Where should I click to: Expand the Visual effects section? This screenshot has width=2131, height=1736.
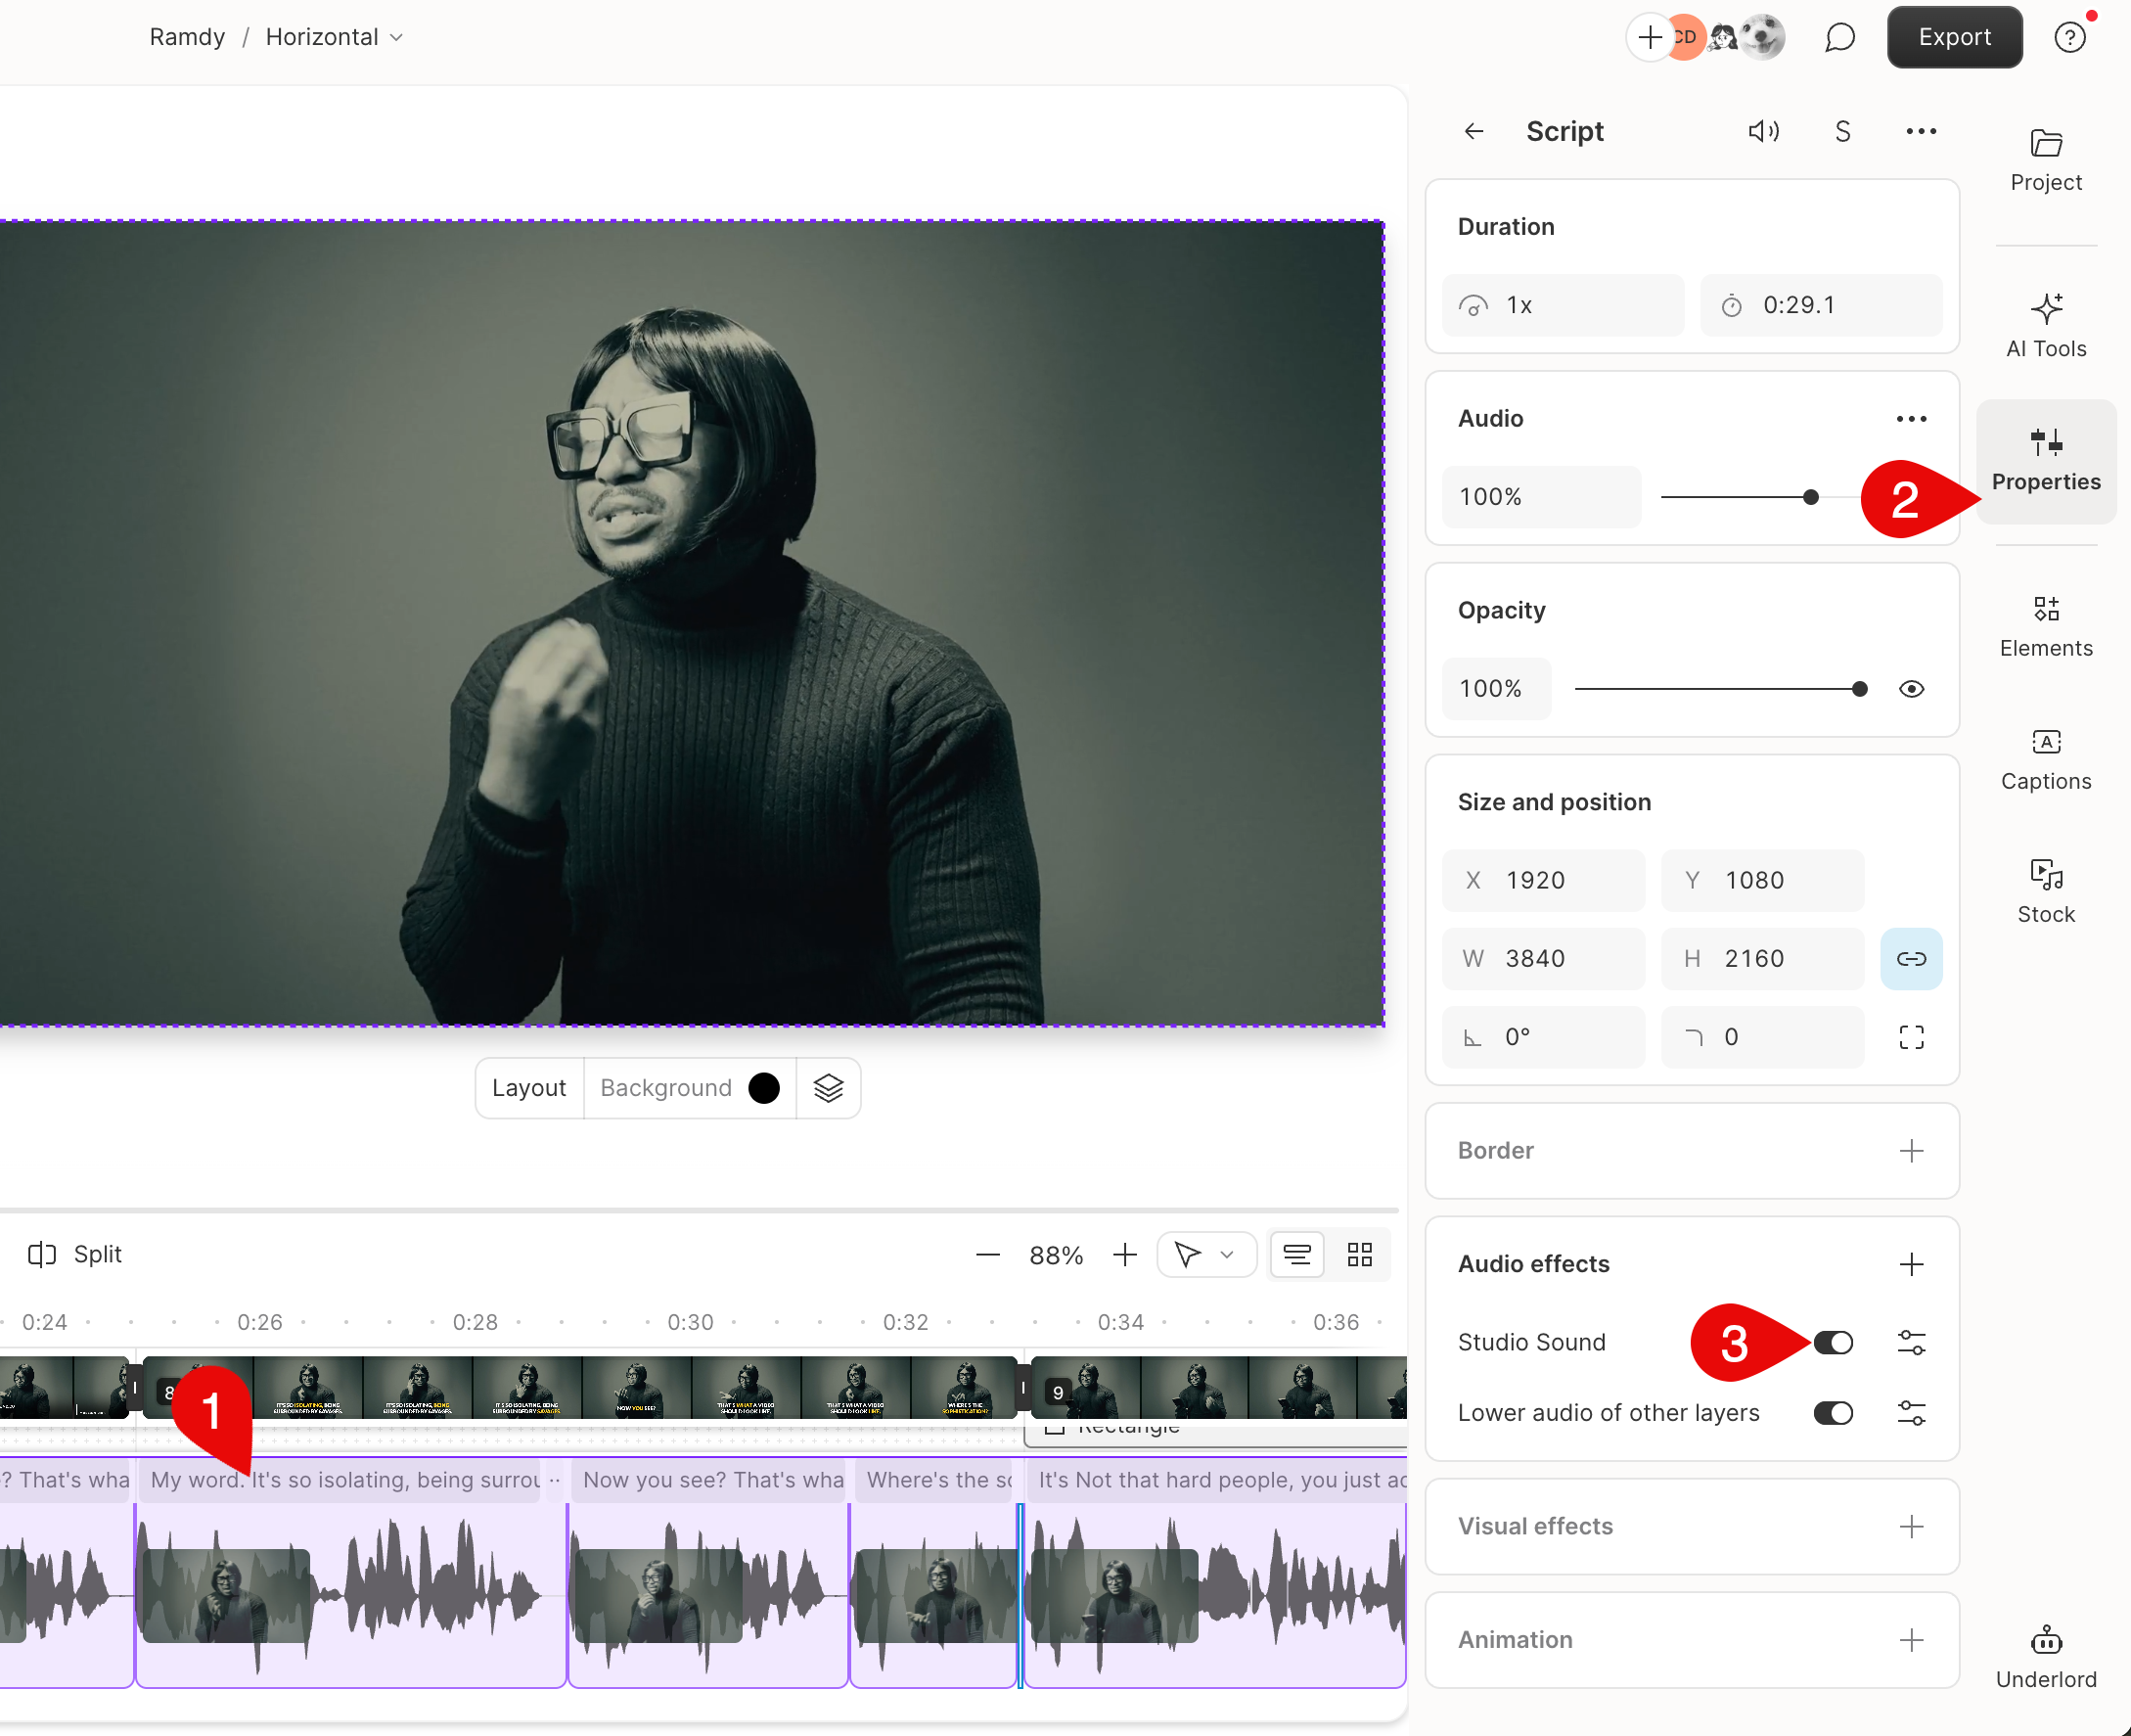click(x=1911, y=1526)
